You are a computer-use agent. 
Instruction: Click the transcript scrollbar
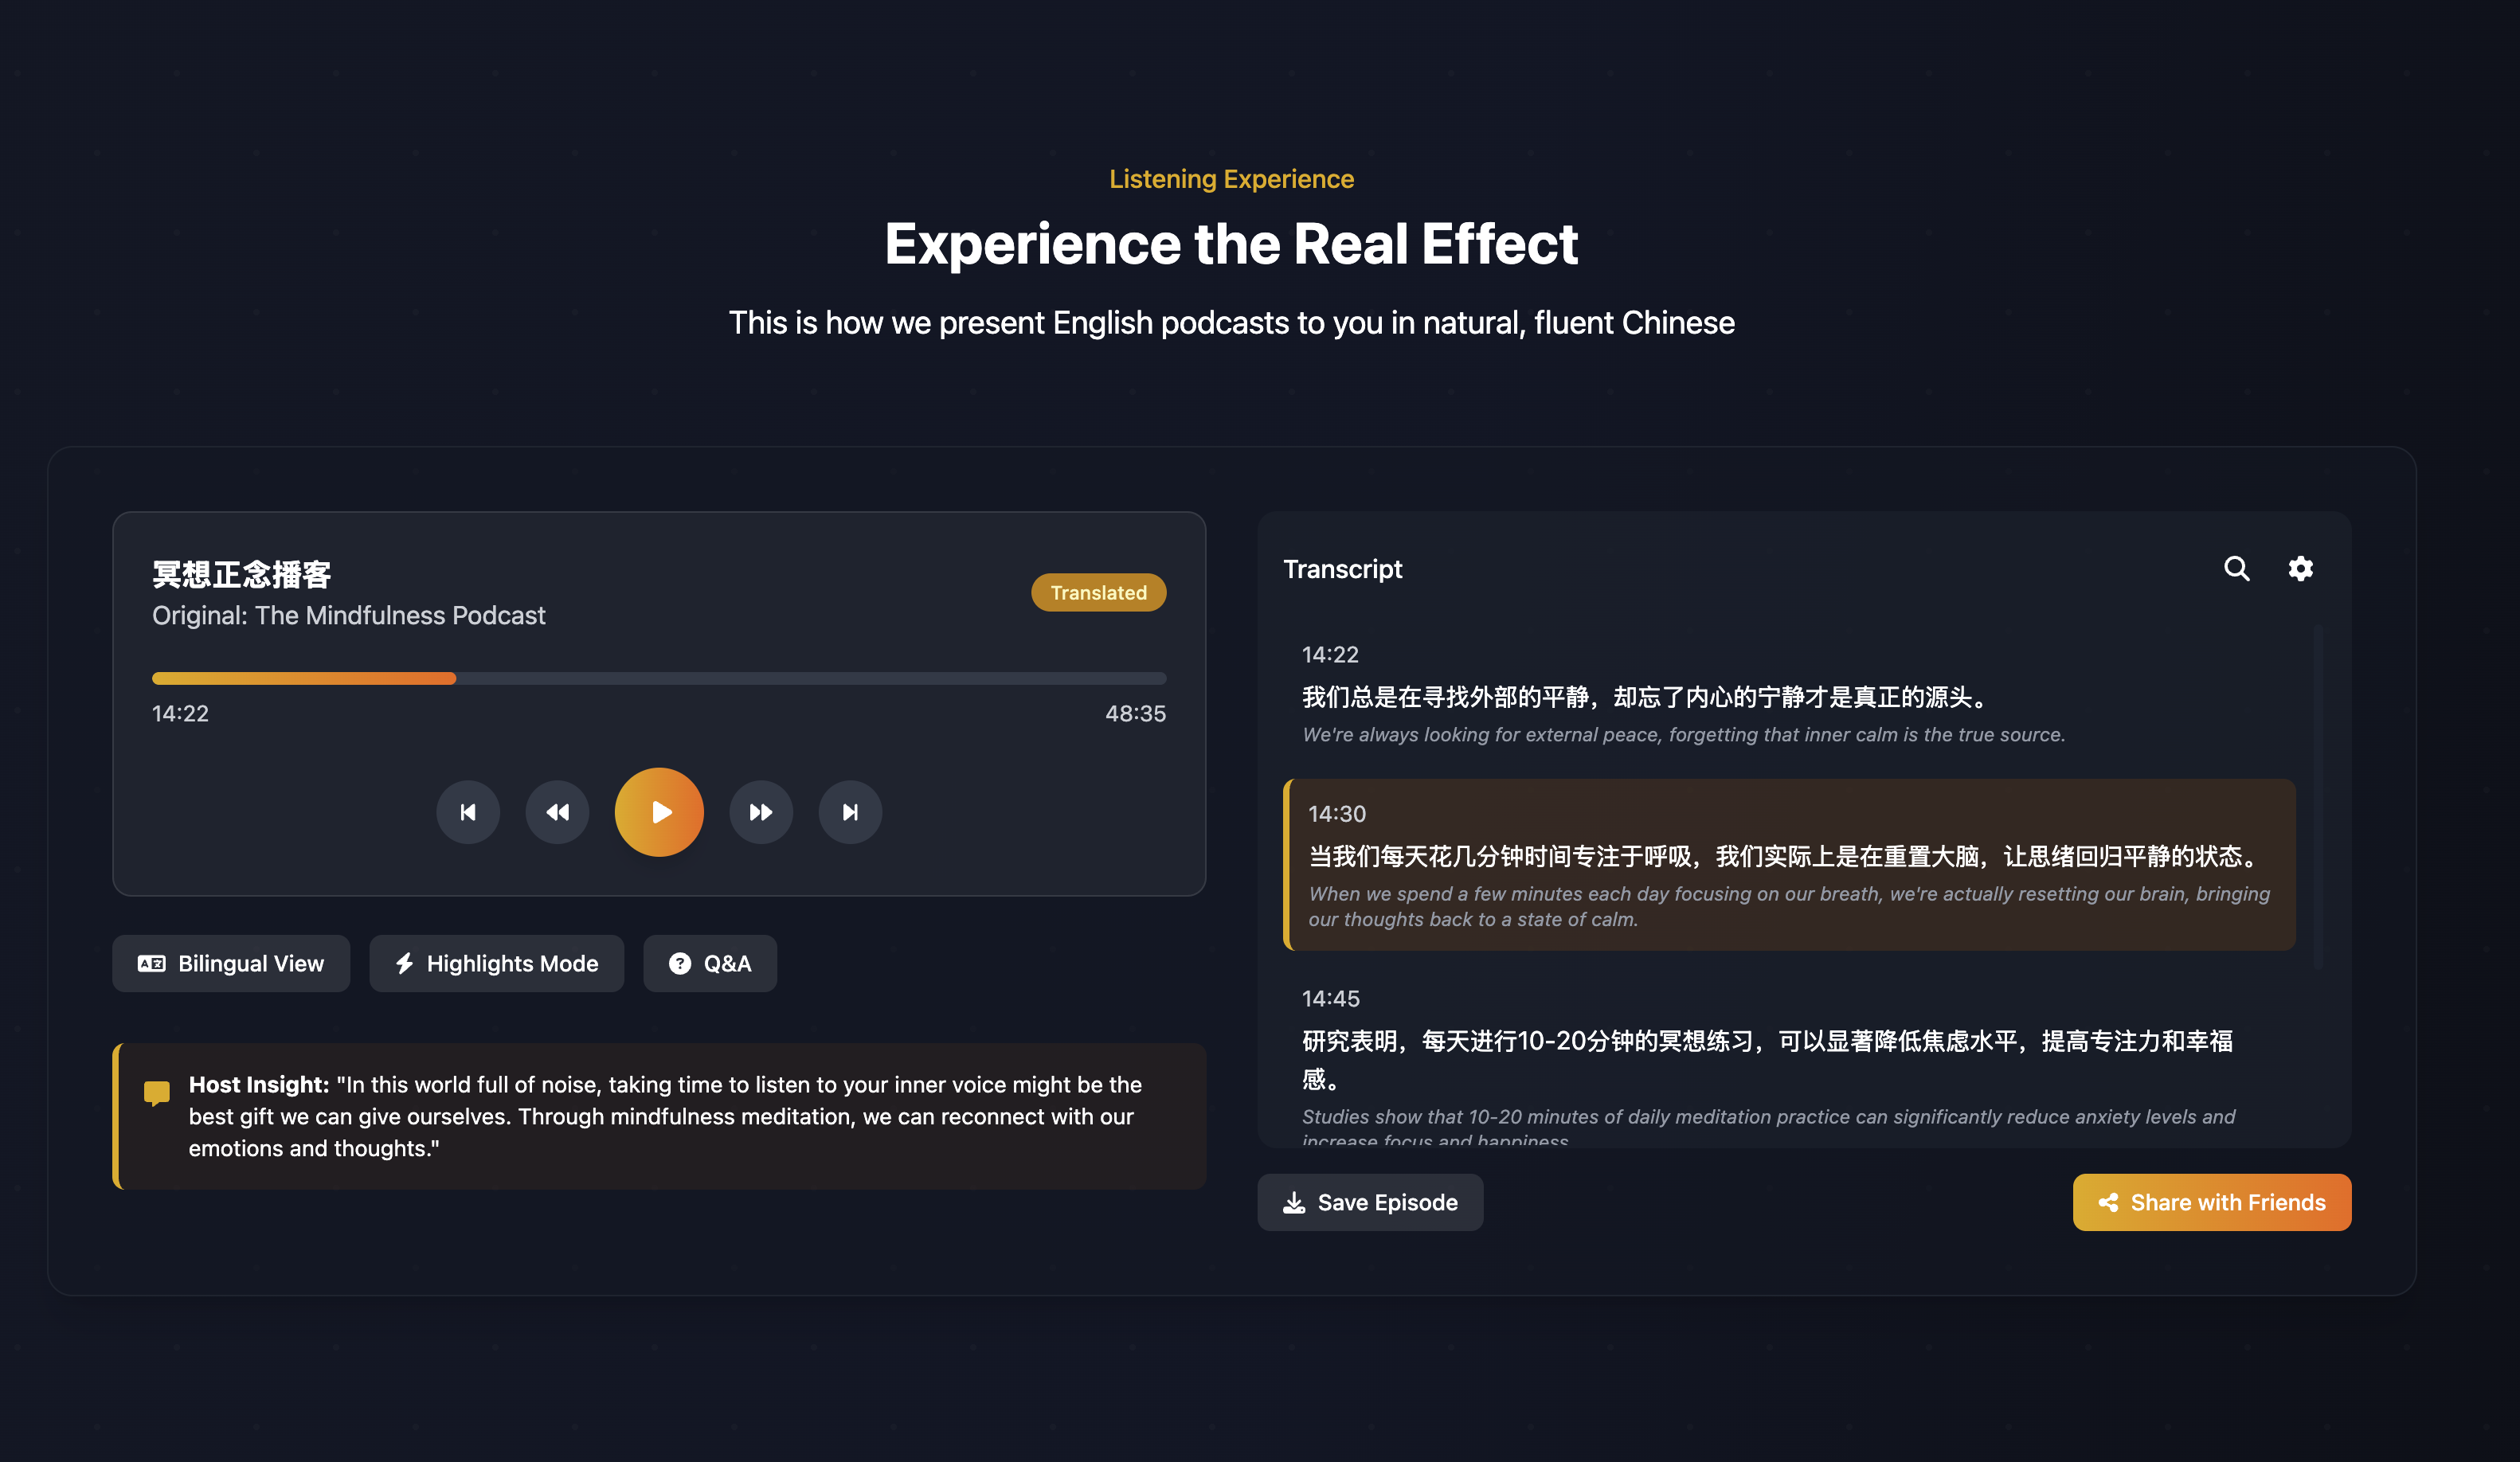point(2317,797)
